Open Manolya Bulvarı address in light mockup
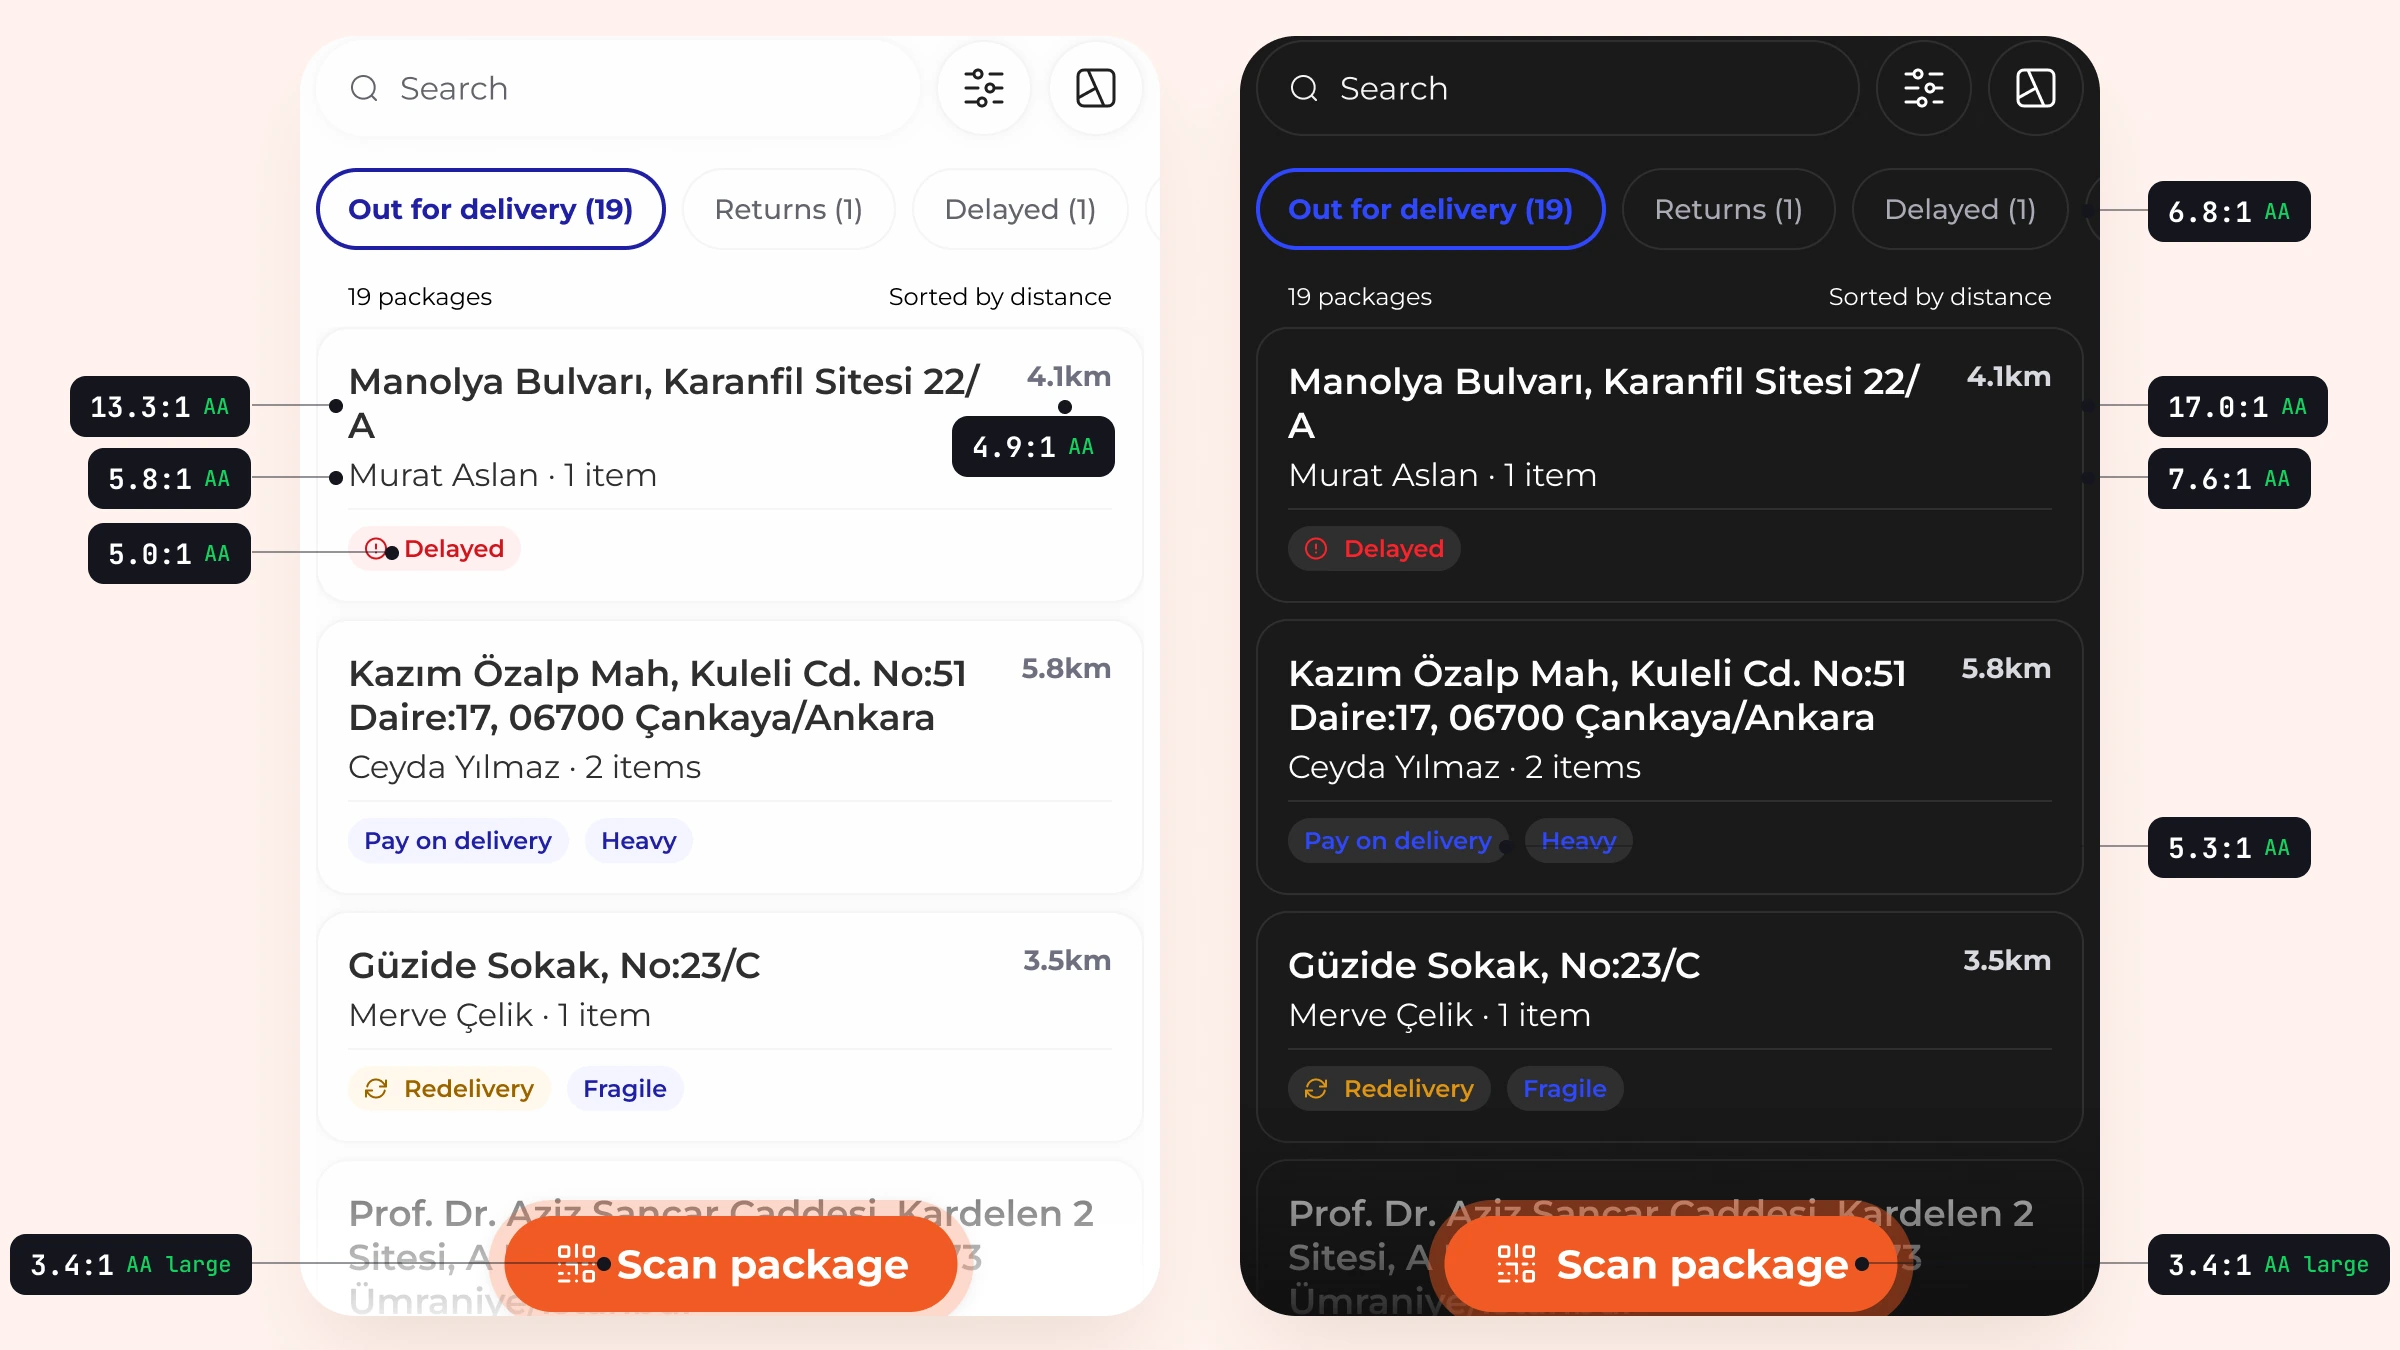 [665, 403]
